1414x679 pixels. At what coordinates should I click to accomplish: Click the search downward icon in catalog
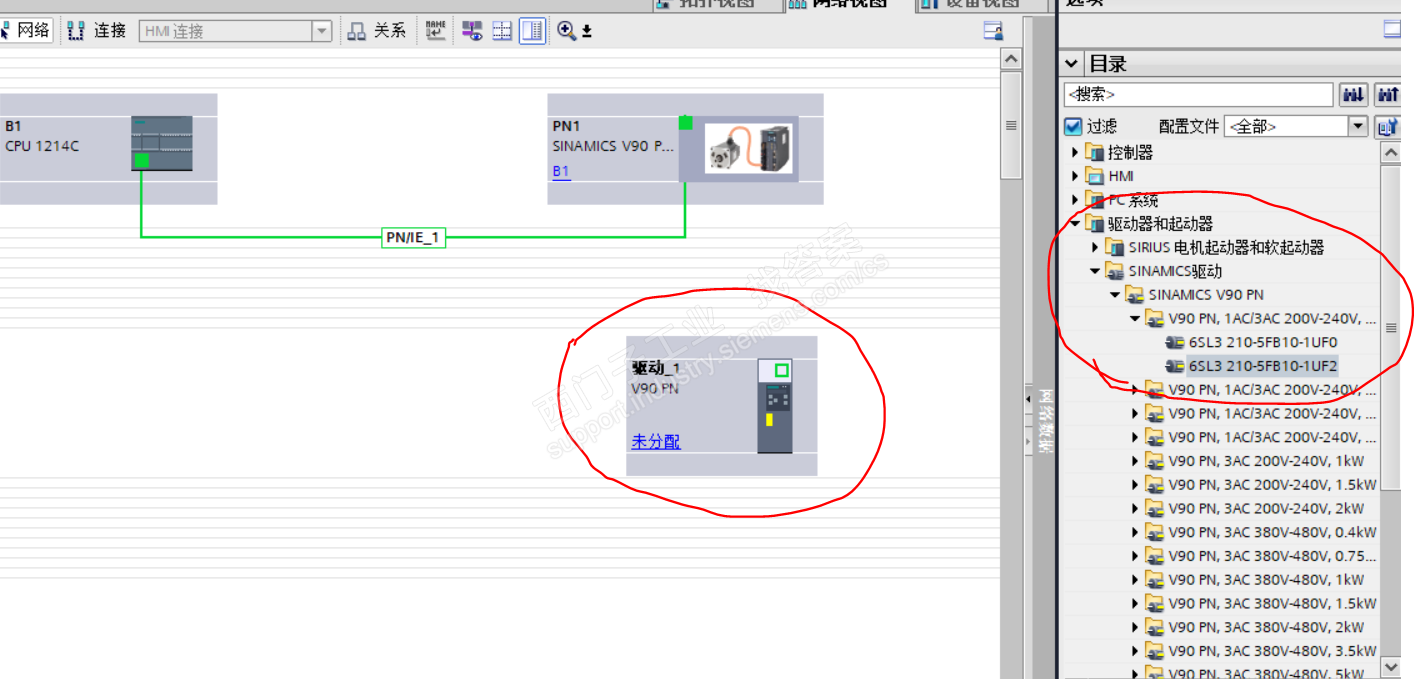point(1354,95)
